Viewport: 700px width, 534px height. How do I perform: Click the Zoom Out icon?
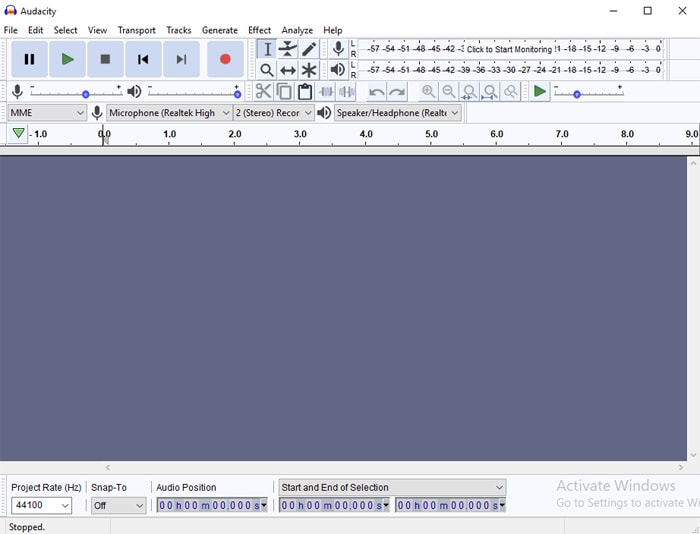coord(449,92)
